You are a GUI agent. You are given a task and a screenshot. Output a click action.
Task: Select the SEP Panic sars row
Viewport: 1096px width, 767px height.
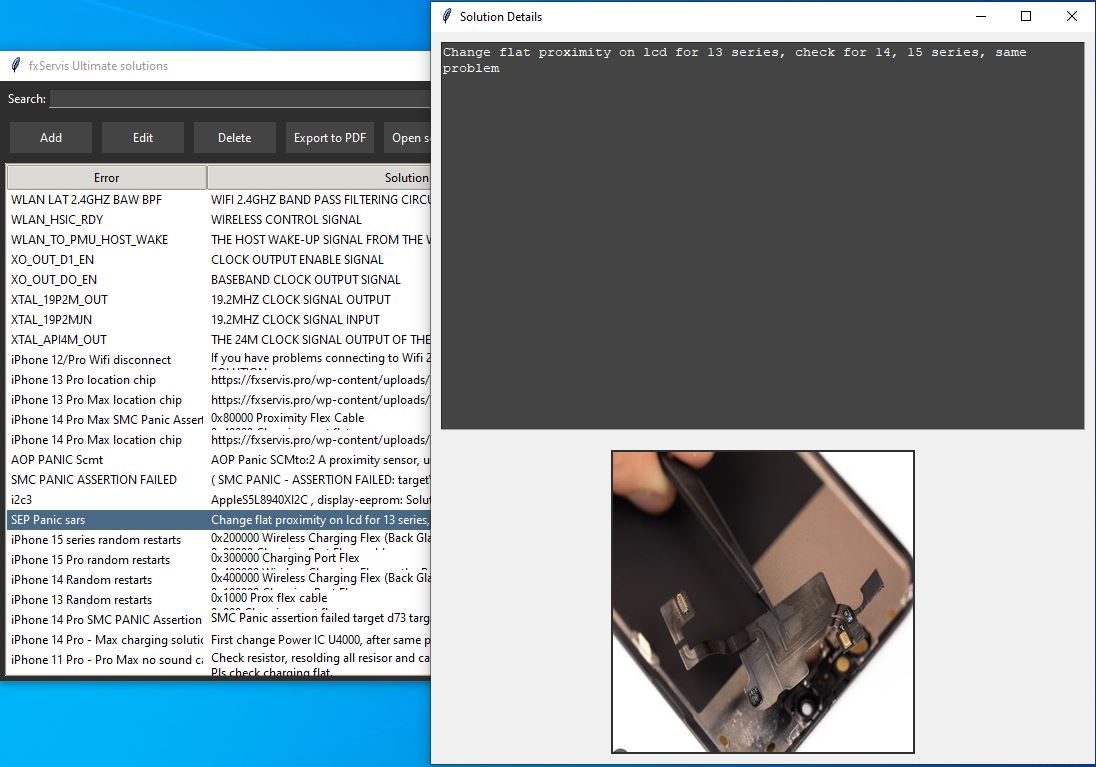point(219,520)
